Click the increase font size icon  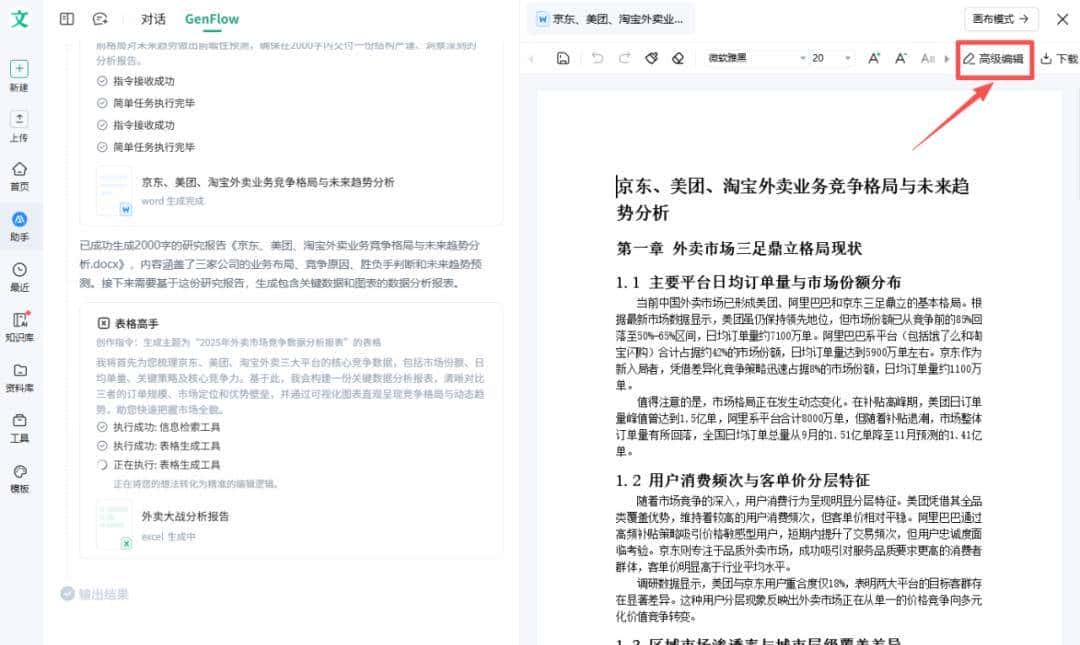coord(874,58)
